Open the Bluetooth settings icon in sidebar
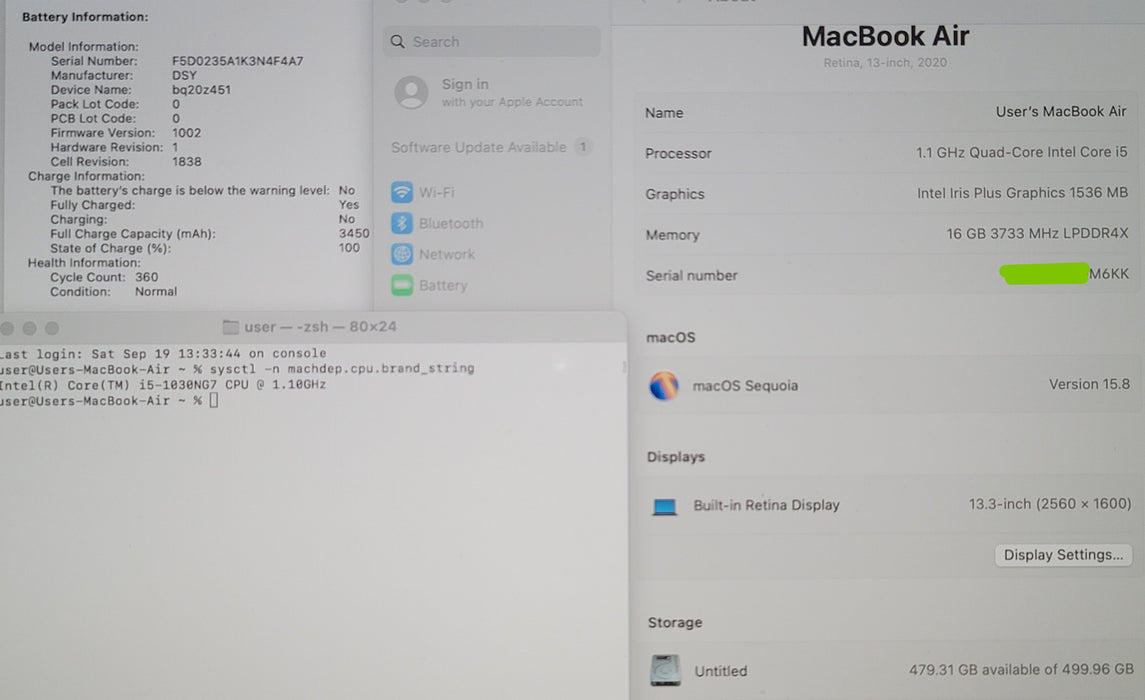Screen dimensions: 1145x700 coord(402,223)
